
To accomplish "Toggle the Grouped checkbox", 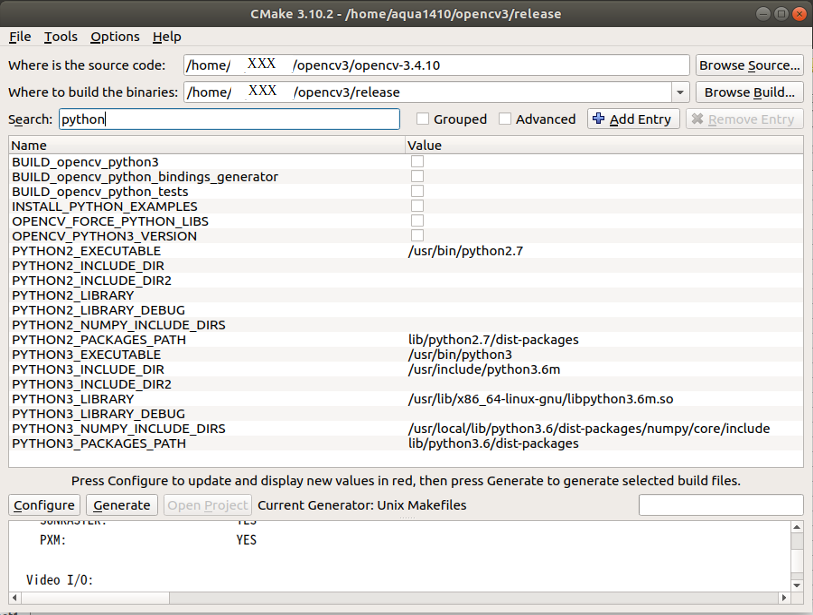I will pos(423,119).
